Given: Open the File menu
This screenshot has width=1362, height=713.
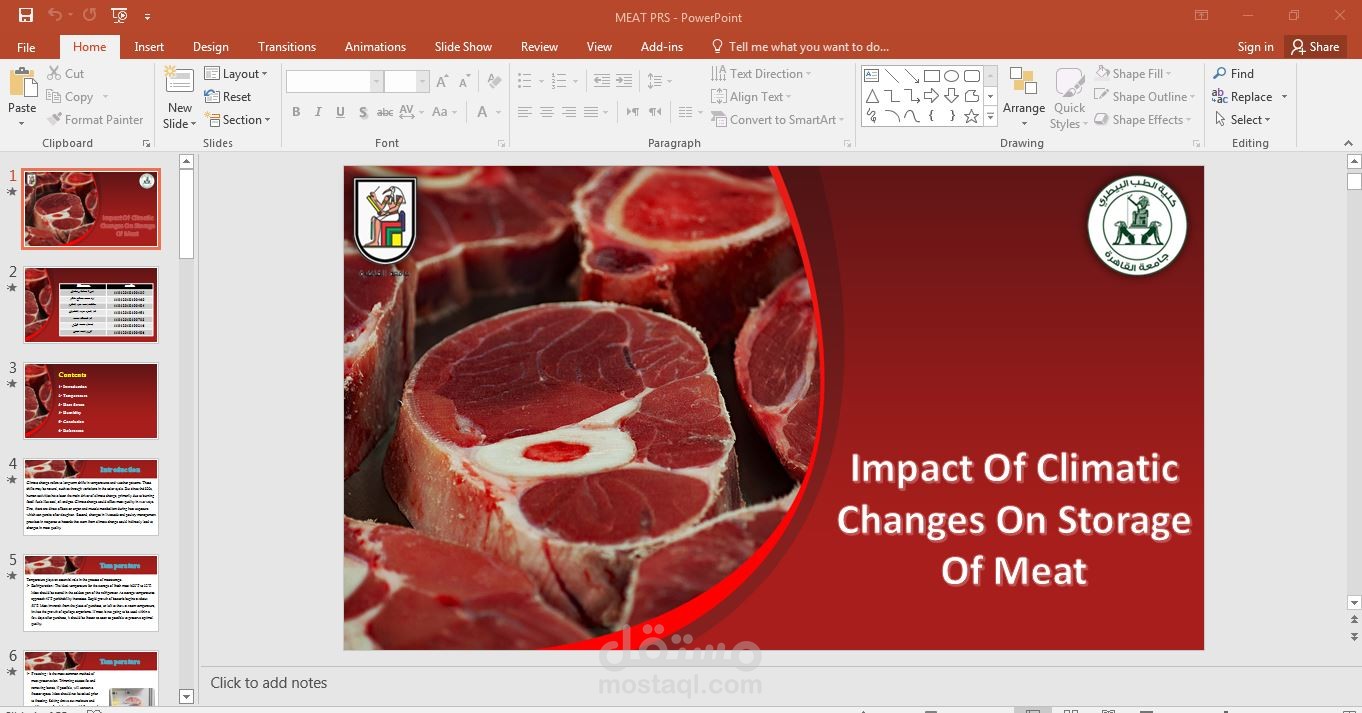Looking at the screenshot, I should pos(26,47).
